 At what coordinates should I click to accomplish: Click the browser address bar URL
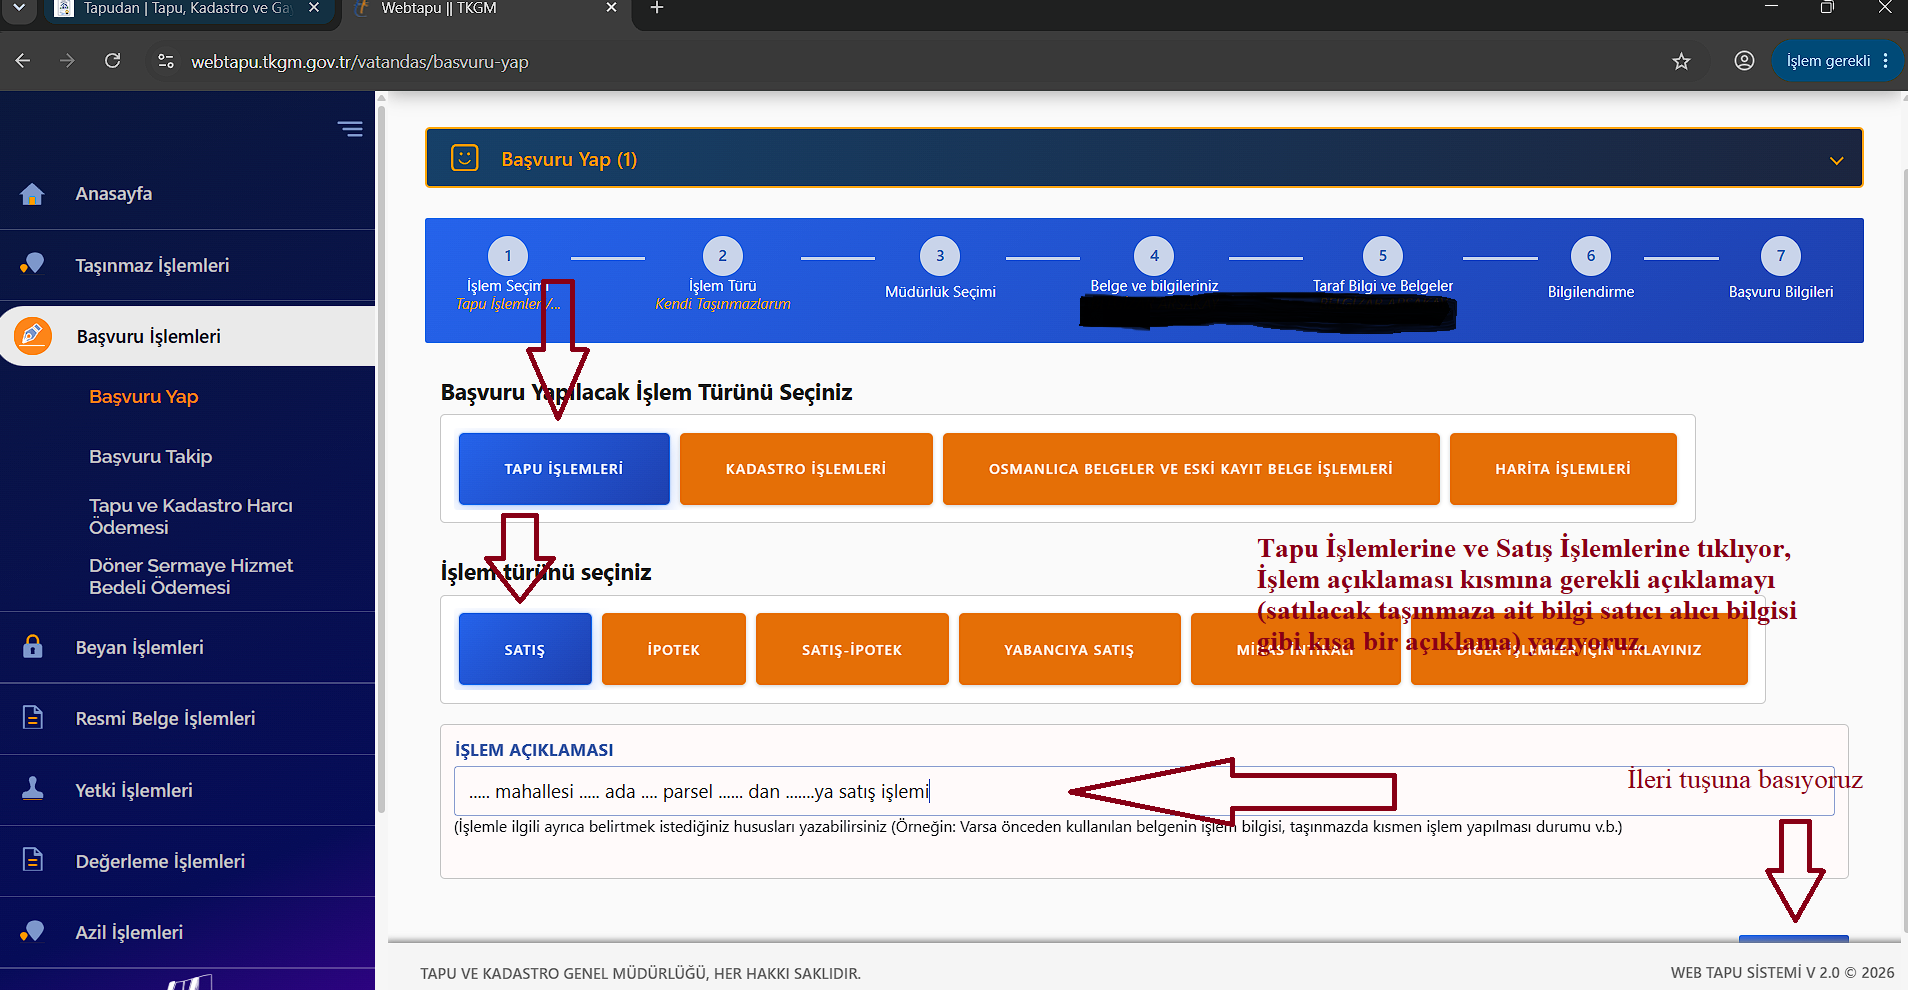point(360,62)
